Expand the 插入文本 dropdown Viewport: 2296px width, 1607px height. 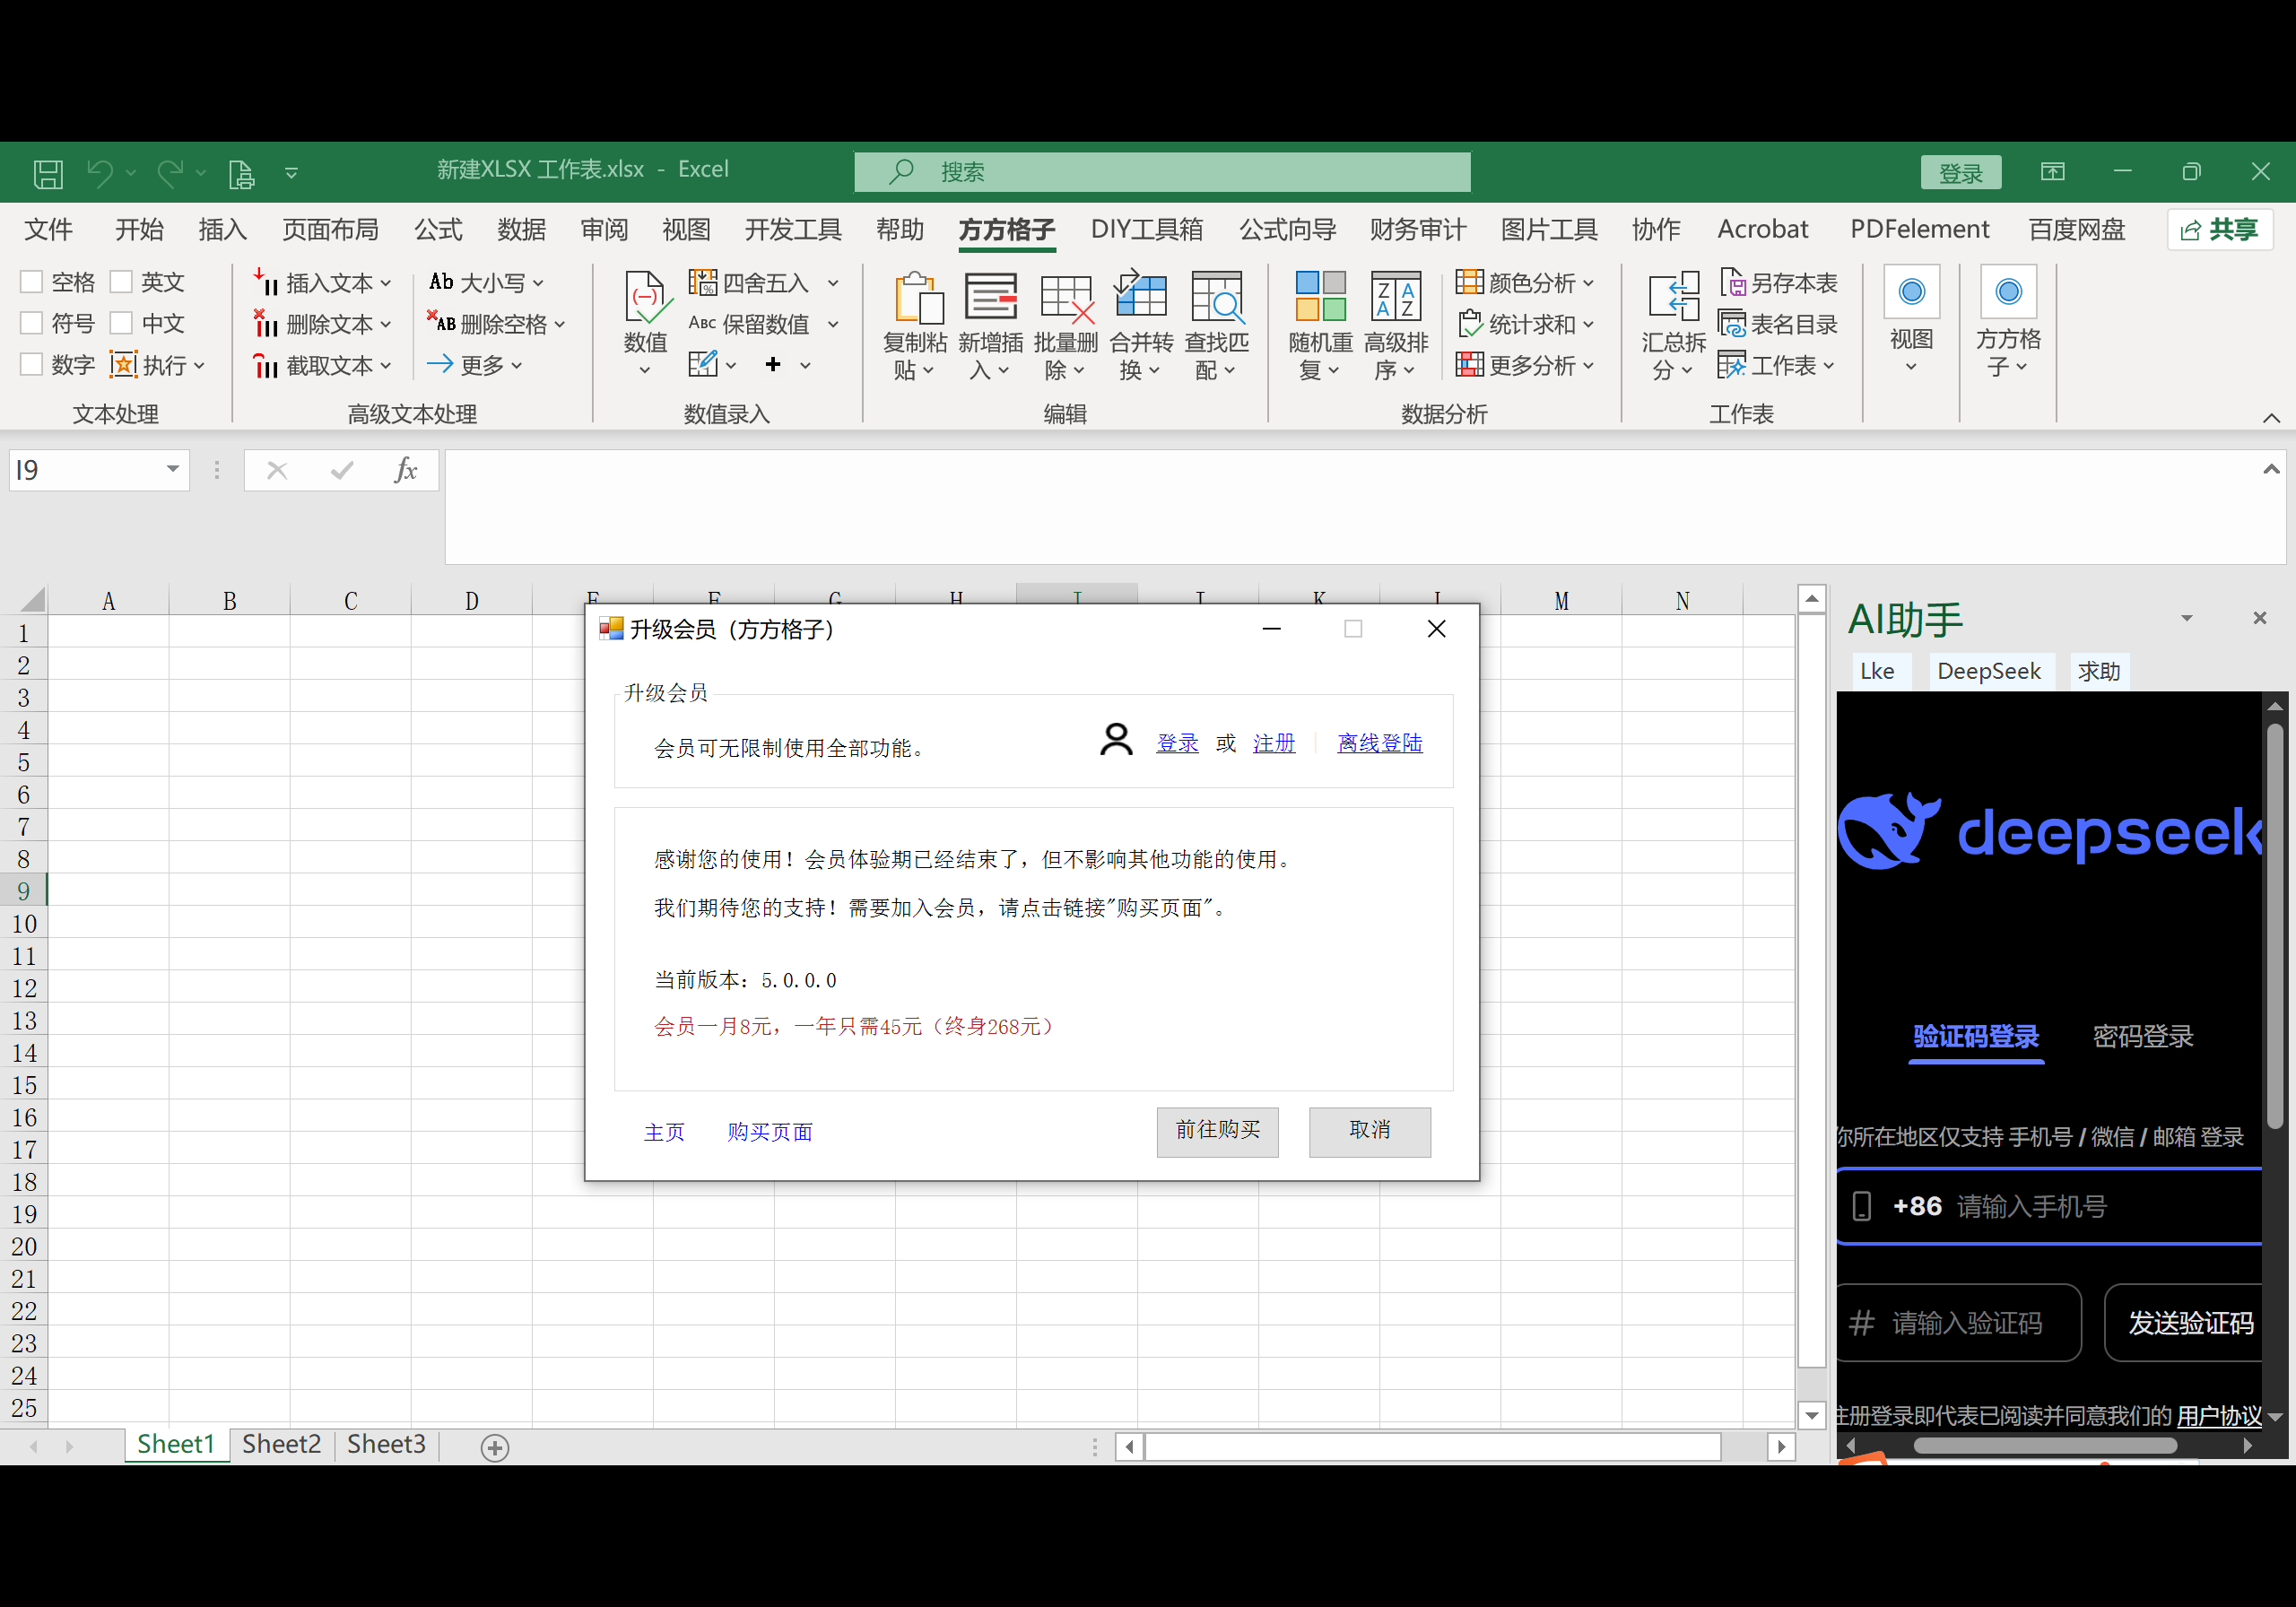click(386, 284)
